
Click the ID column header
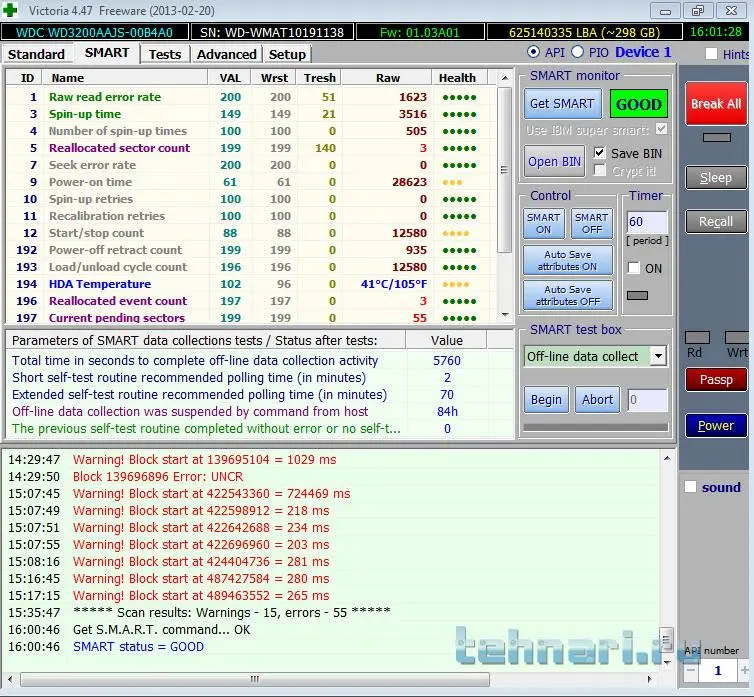click(24, 77)
